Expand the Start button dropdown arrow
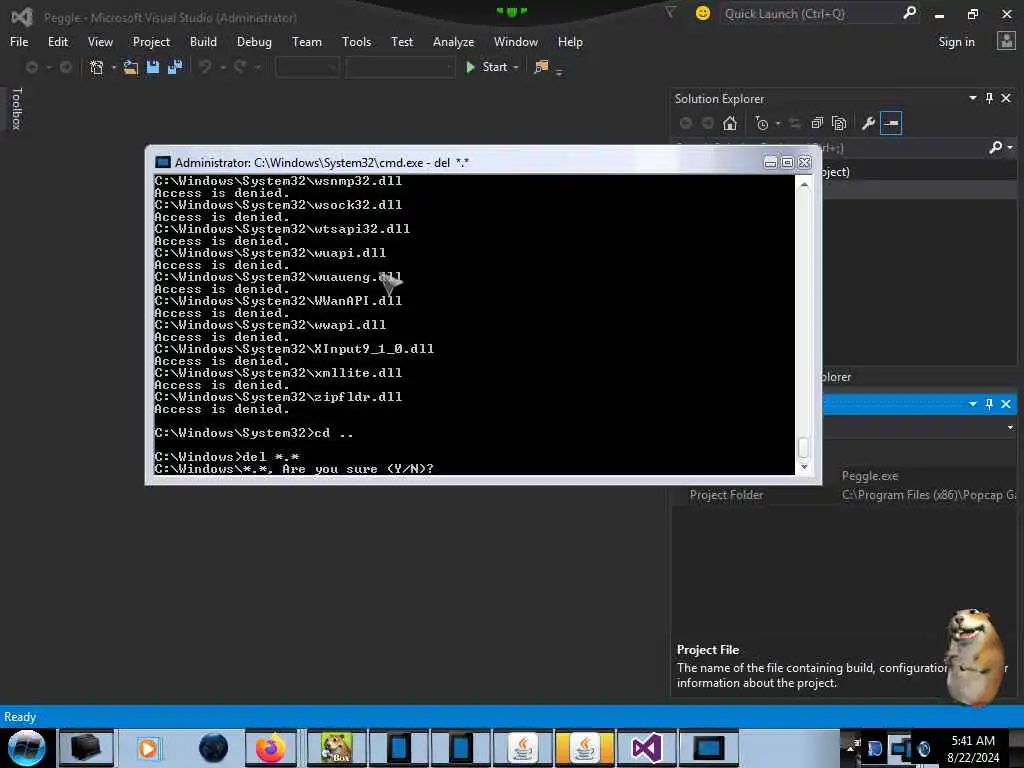Screen dimensions: 1024x768 pos(516,67)
